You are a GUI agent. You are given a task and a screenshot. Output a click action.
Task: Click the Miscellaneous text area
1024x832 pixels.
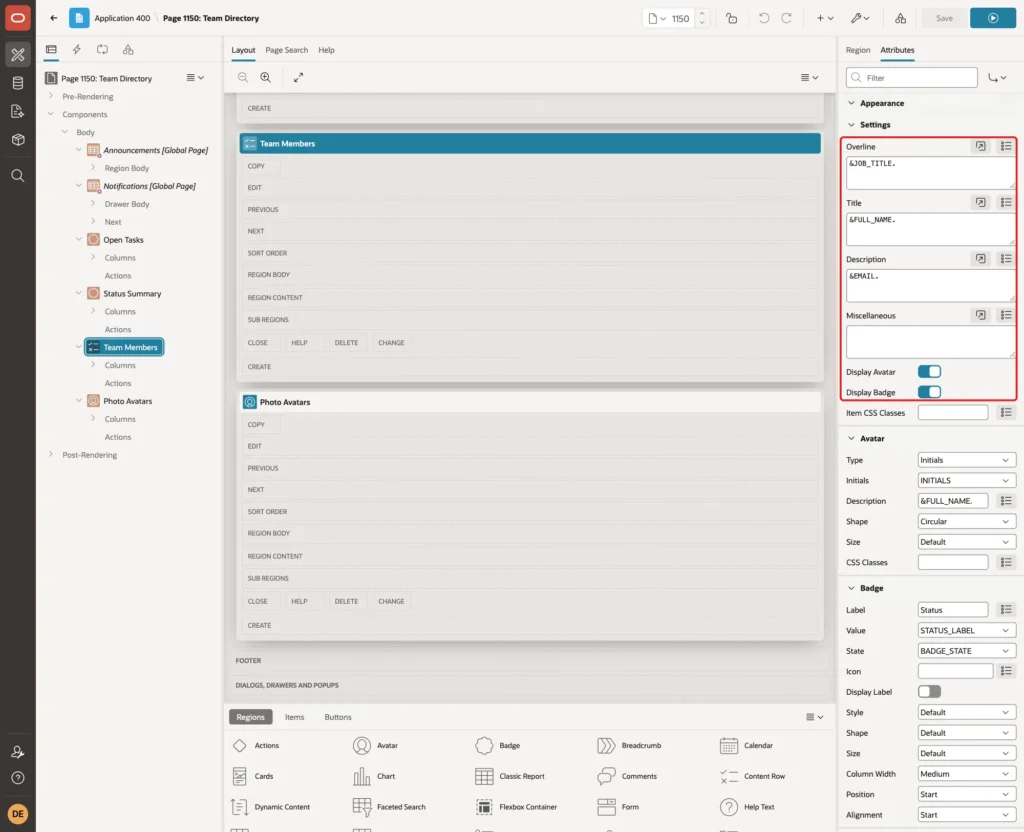pos(930,342)
